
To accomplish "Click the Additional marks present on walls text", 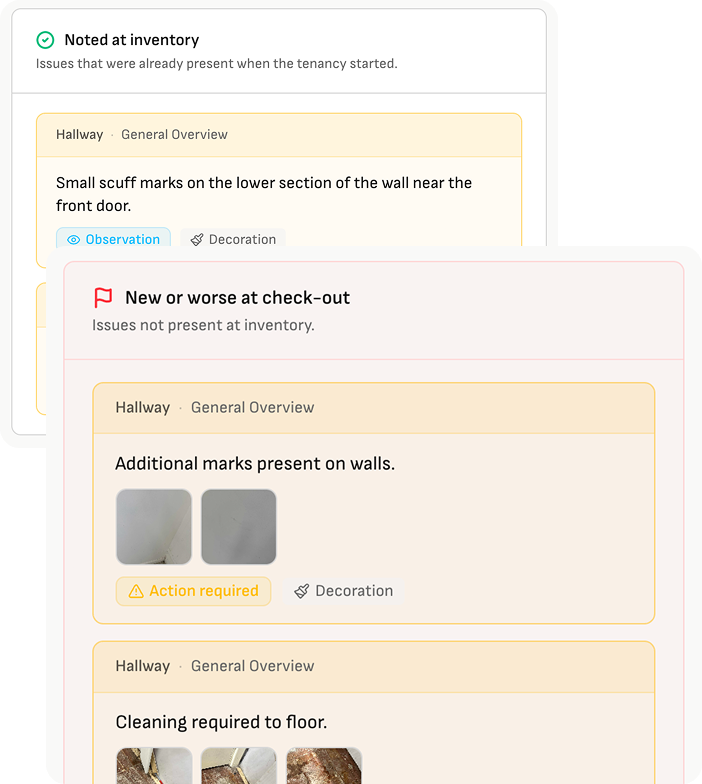I will [x=255, y=464].
